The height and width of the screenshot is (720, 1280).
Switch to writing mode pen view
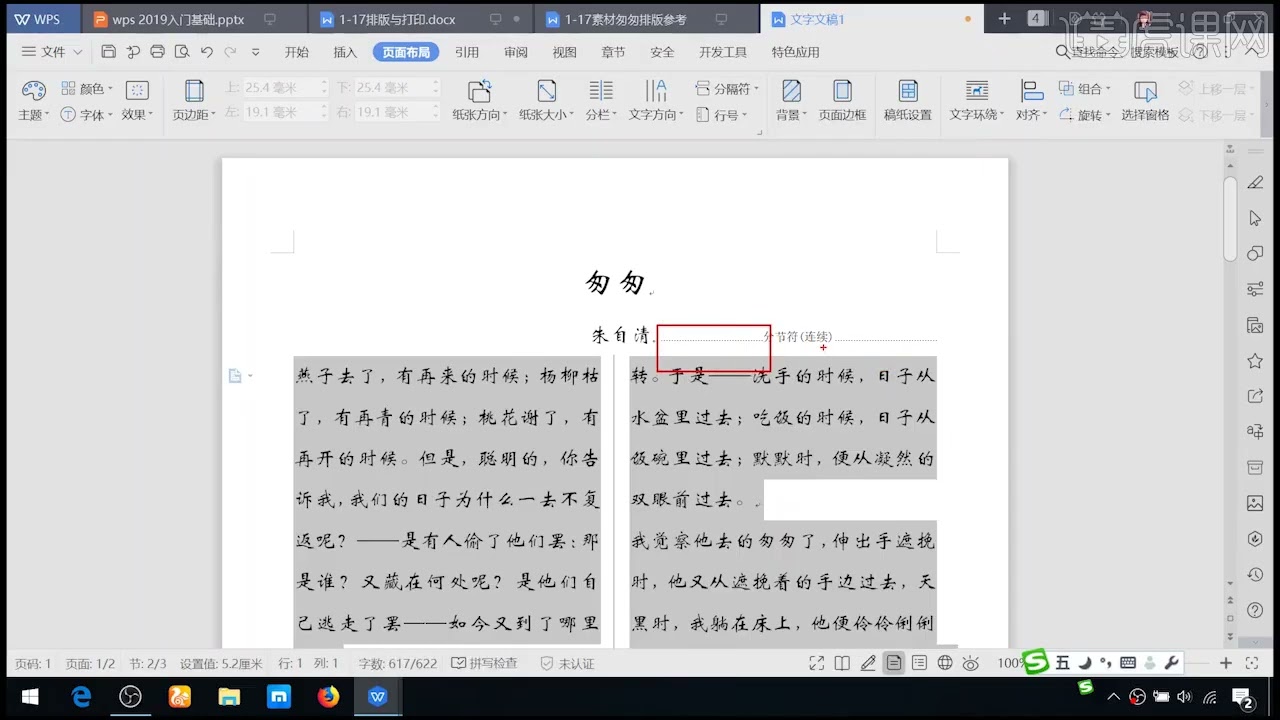pyautogui.click(x=868, y=663)
